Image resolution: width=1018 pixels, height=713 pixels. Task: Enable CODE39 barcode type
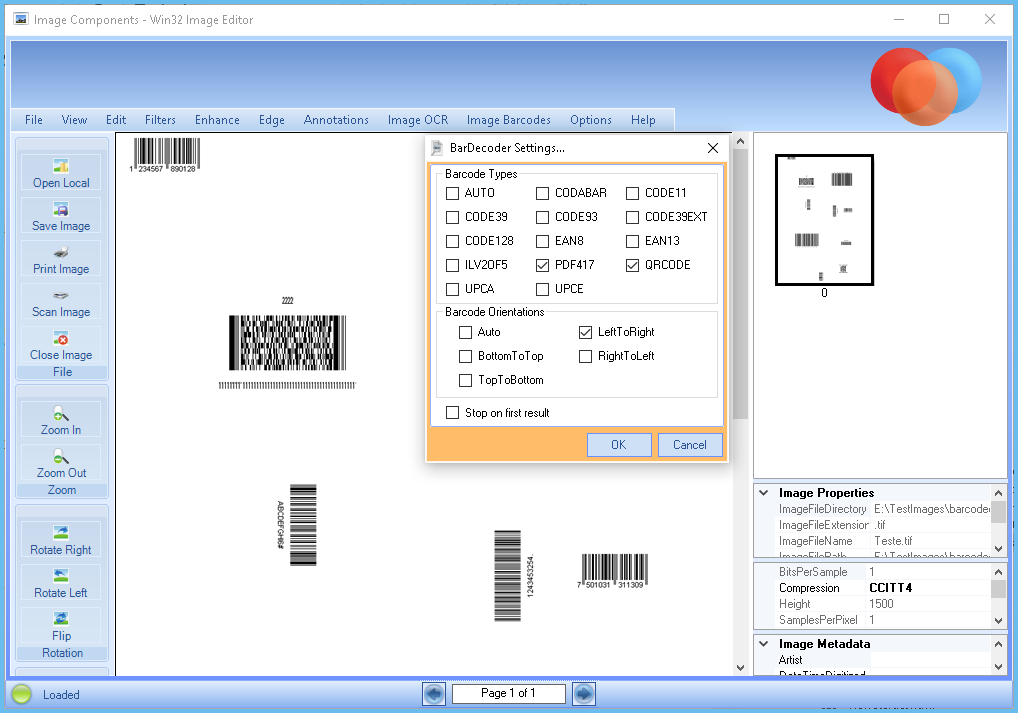[x=453, y=218]
